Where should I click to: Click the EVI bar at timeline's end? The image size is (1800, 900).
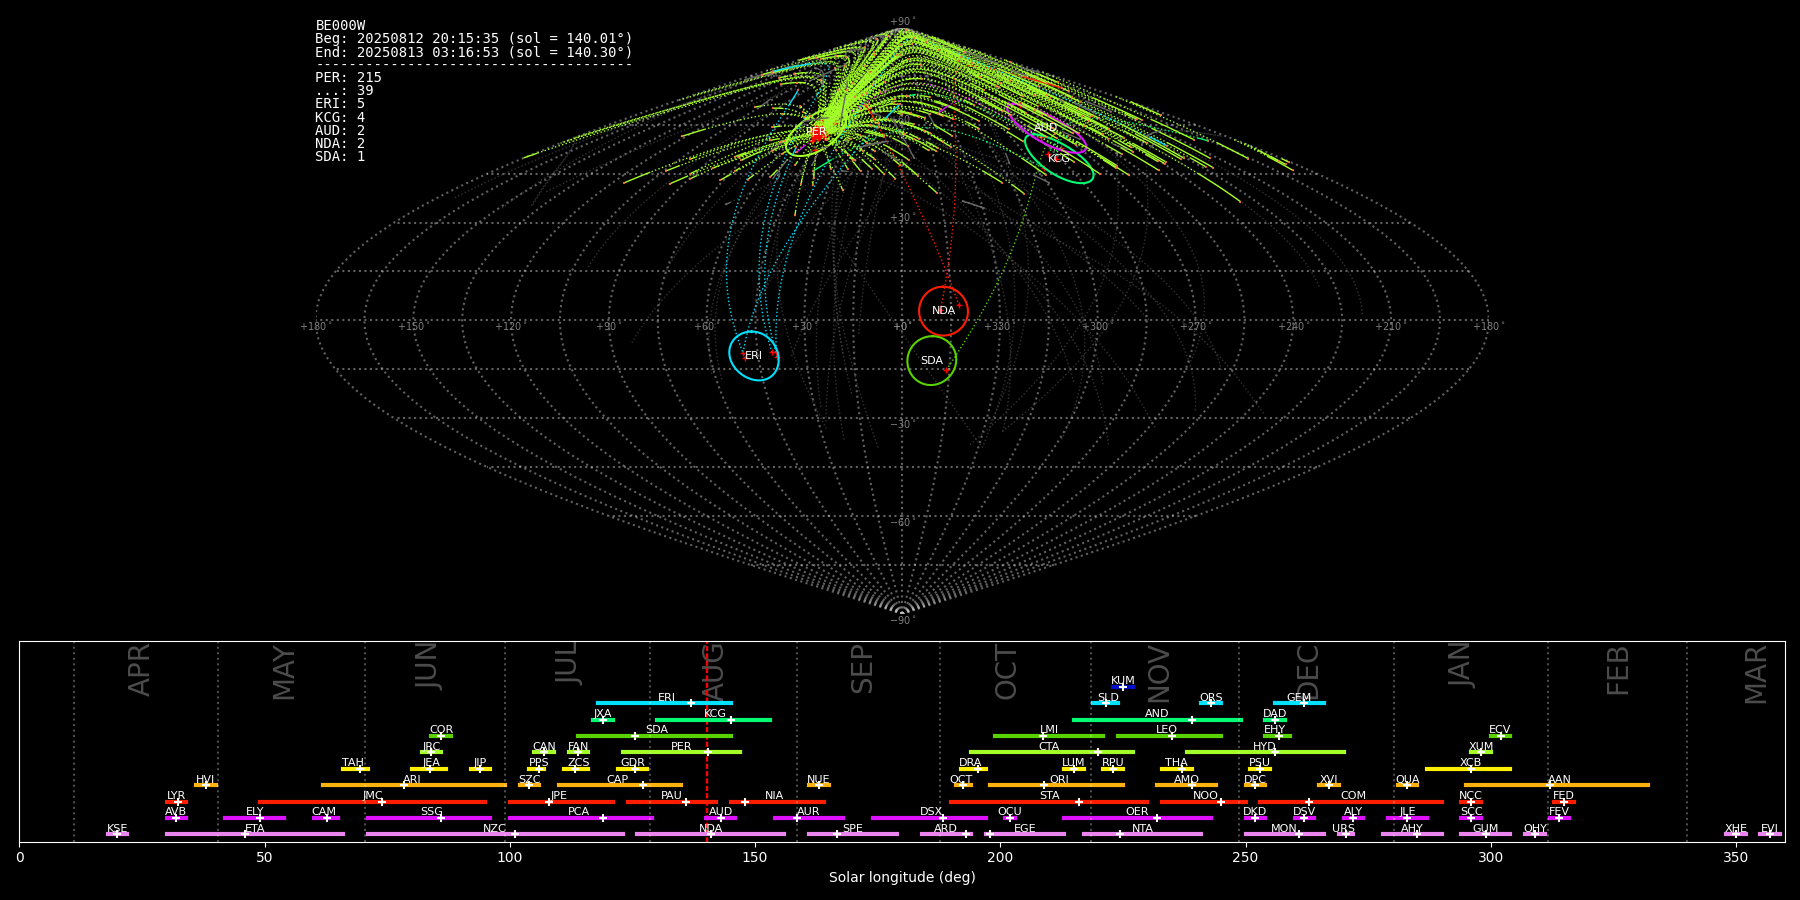point(1770,834)
